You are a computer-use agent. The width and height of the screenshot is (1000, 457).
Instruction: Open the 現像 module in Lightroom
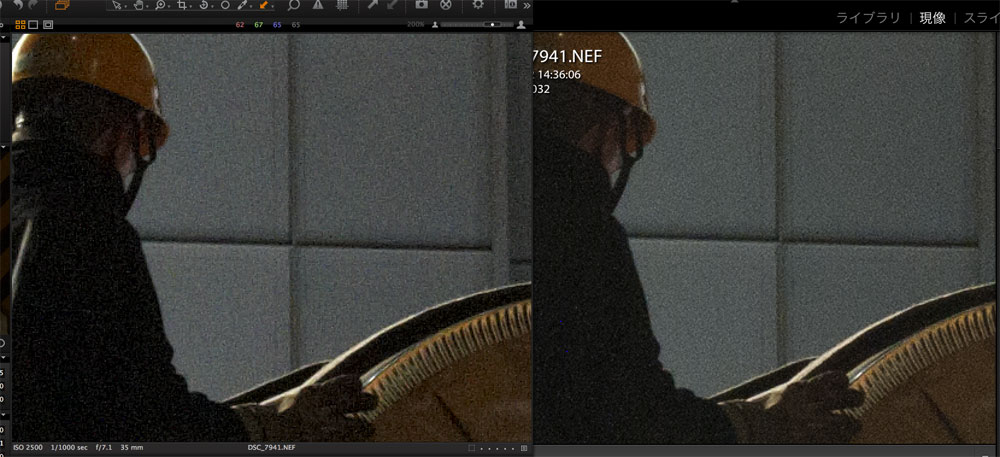(x=932, y=18)
